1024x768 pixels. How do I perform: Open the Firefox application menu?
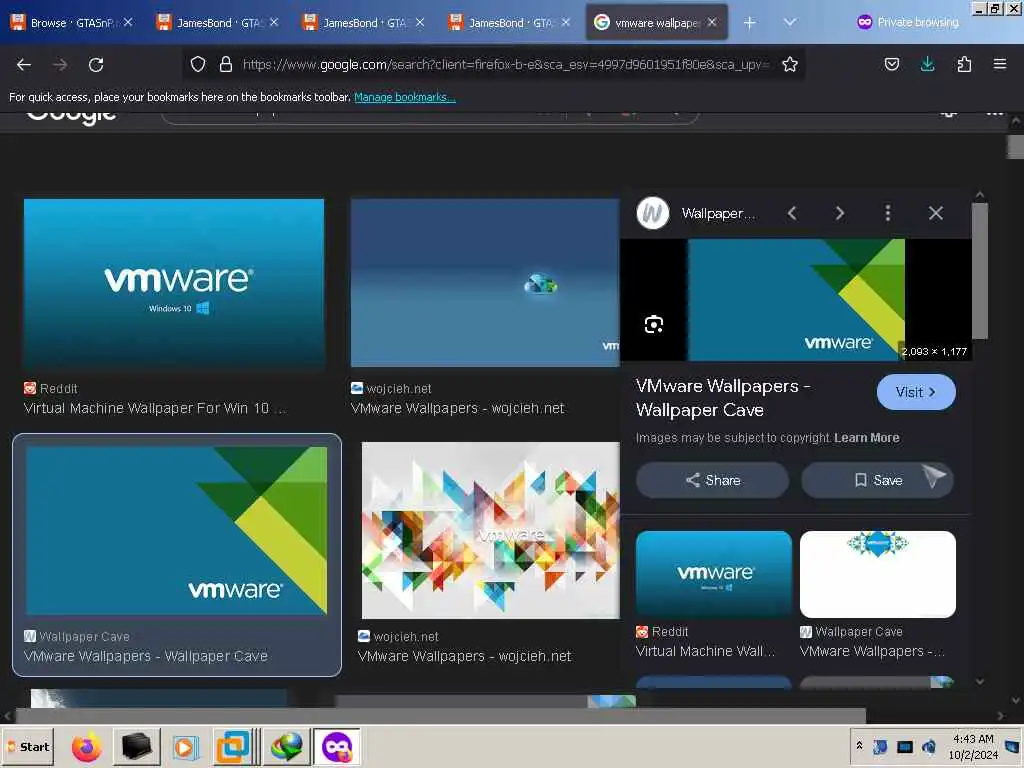[x=999, y=64]
